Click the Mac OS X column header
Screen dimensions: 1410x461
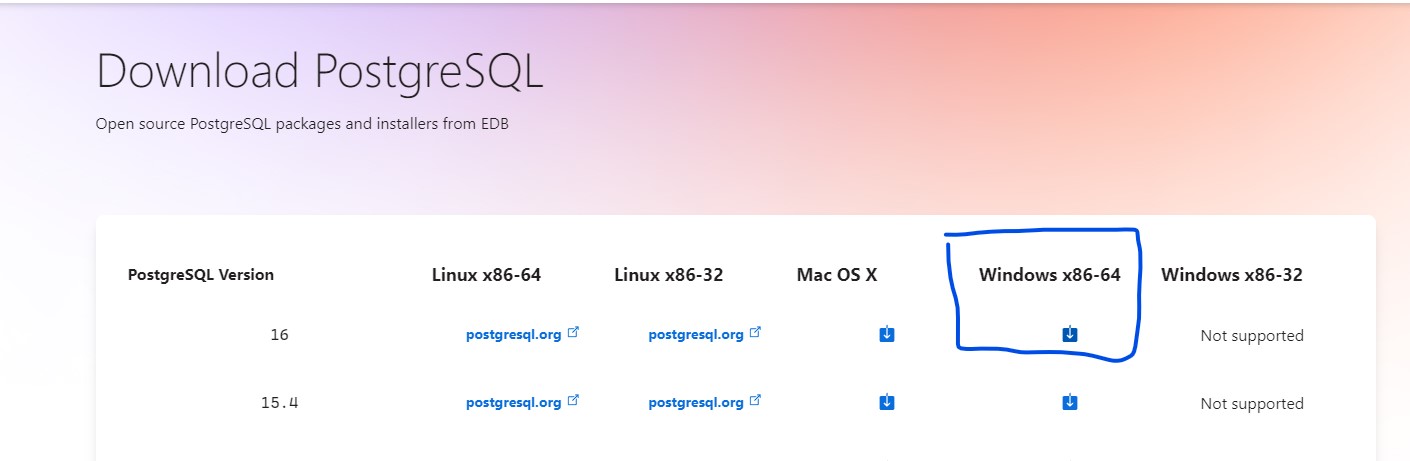click(x=837, y=274)
